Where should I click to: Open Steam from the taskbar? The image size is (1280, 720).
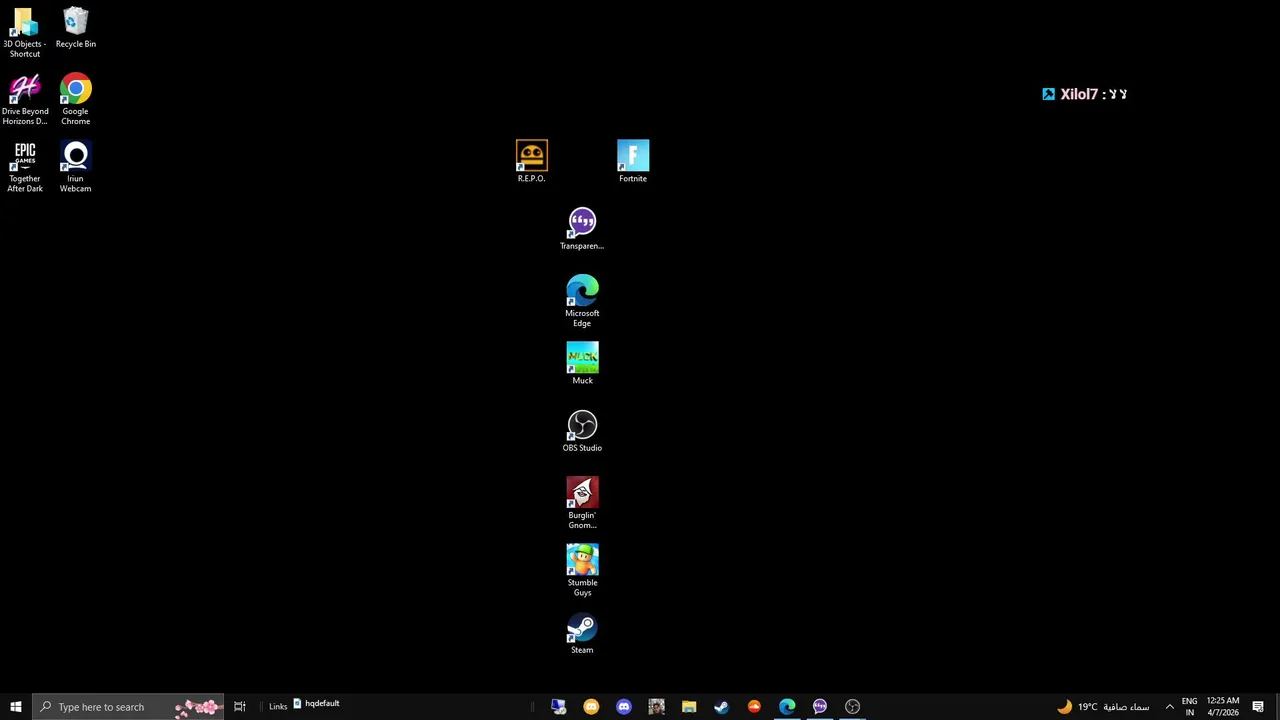(x=721, y=707)
